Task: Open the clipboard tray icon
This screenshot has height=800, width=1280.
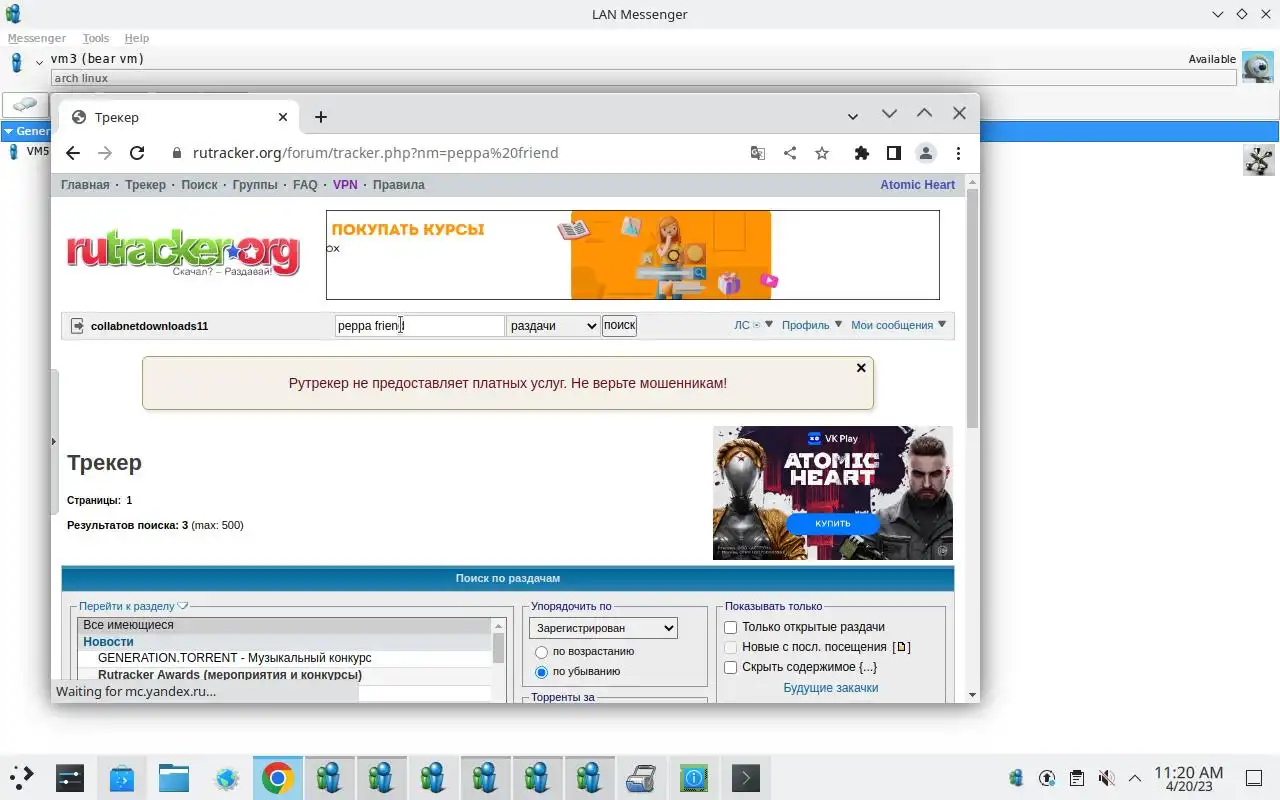Action: pyautogui.click(x=1076, y=777)
